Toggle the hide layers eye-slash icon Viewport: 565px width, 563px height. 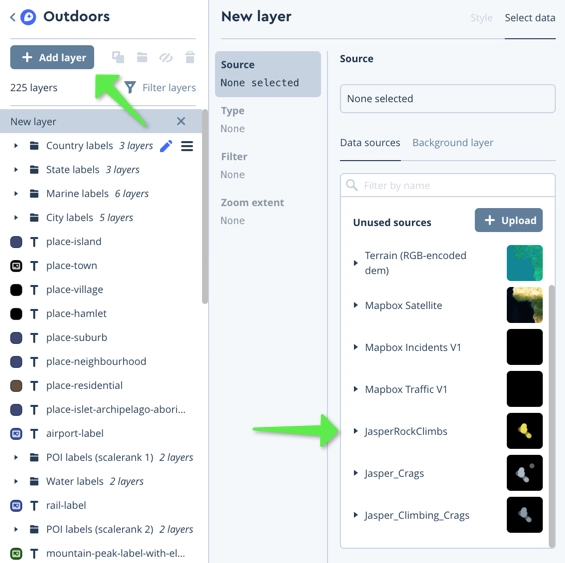click(x=166, y=57)
